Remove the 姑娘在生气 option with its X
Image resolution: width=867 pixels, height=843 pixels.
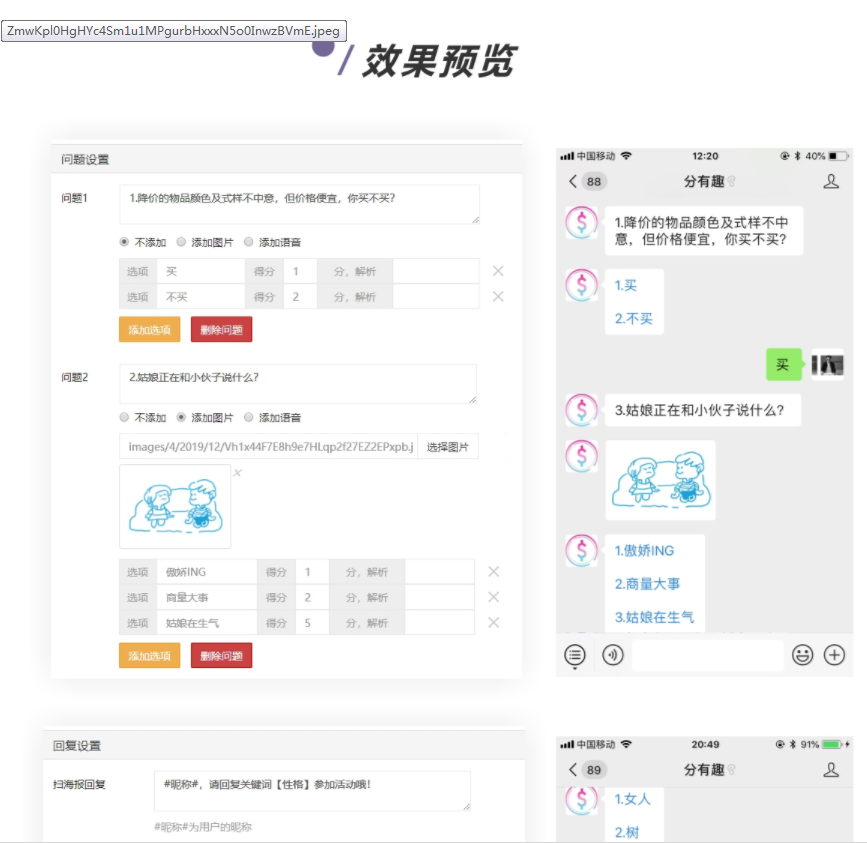(x=493, y=623)
